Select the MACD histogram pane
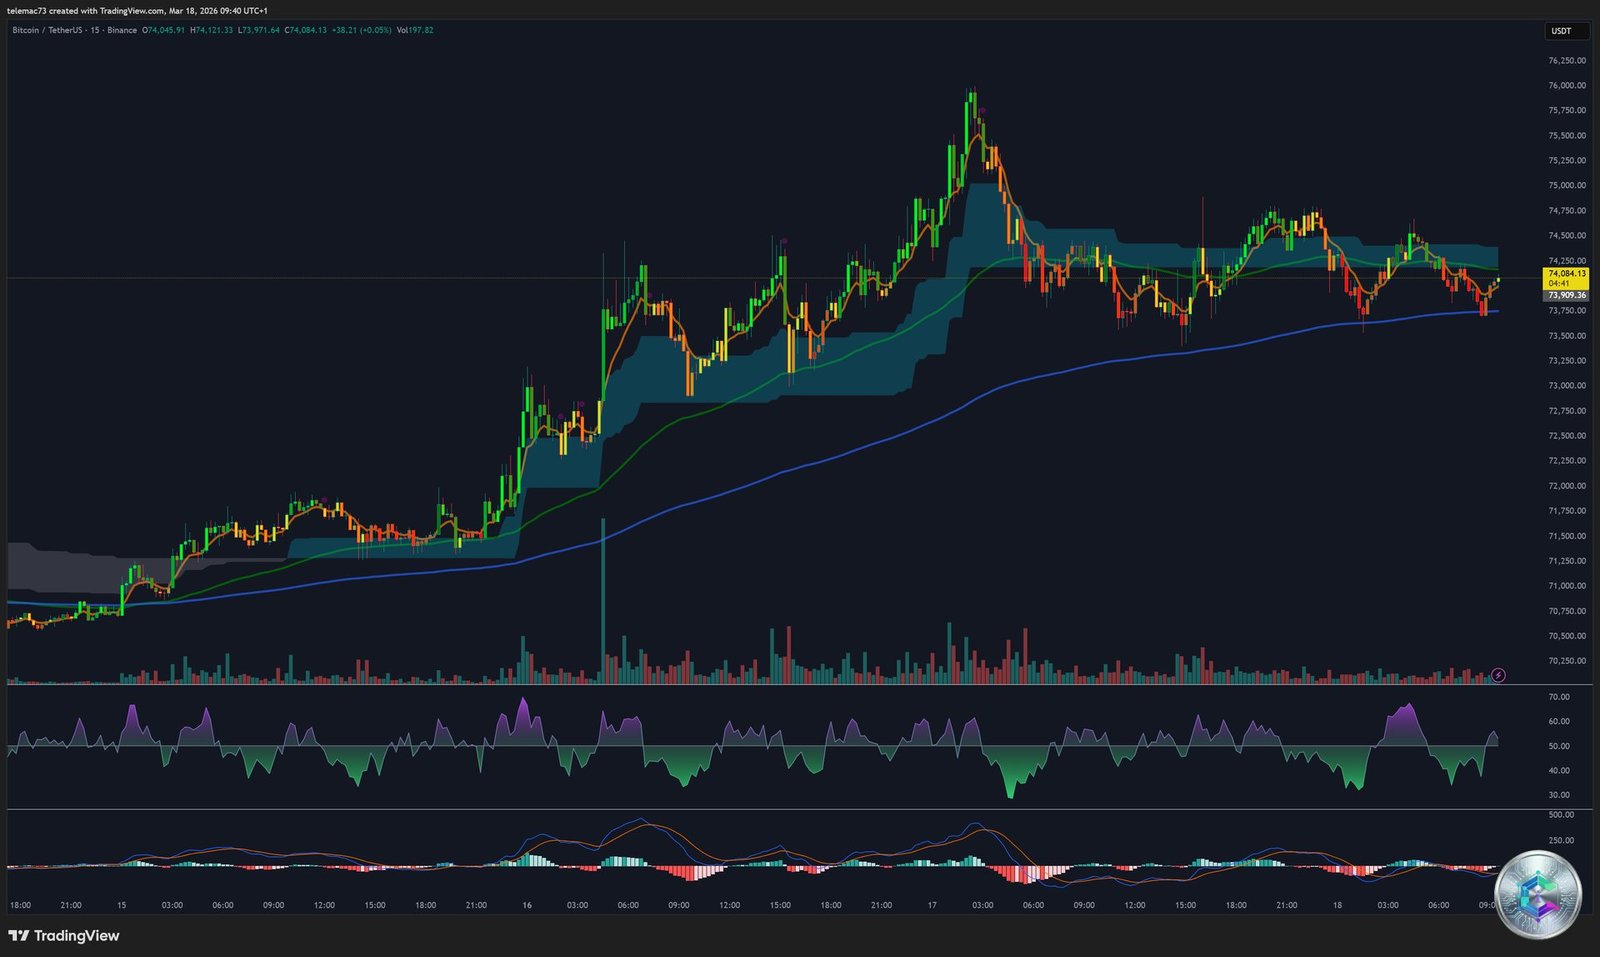This screenshot has height=957, width=1600. click(750, 858)
